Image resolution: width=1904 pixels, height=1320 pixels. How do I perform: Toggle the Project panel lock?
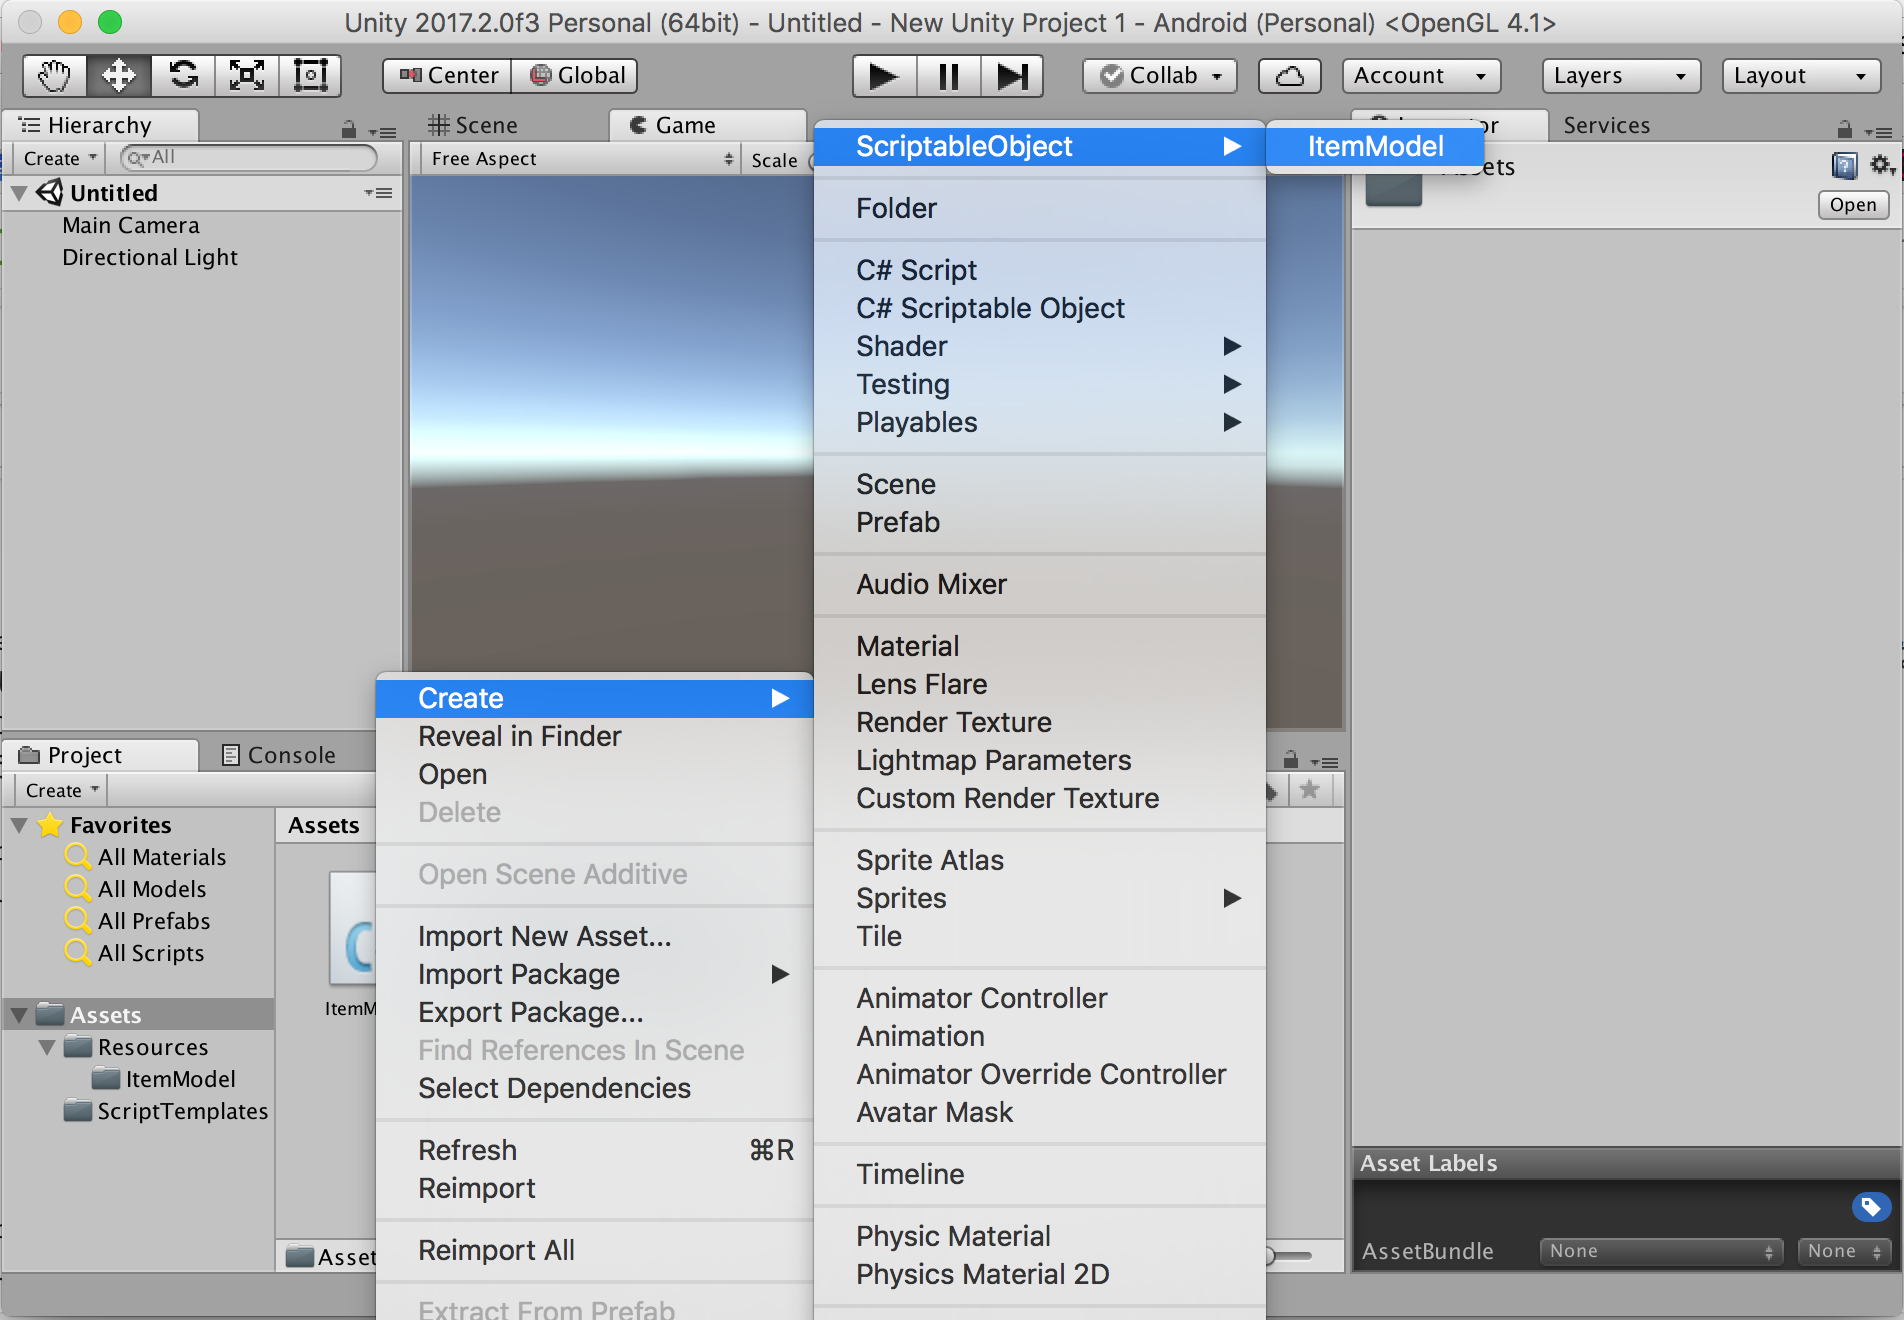click(1291, 759)
